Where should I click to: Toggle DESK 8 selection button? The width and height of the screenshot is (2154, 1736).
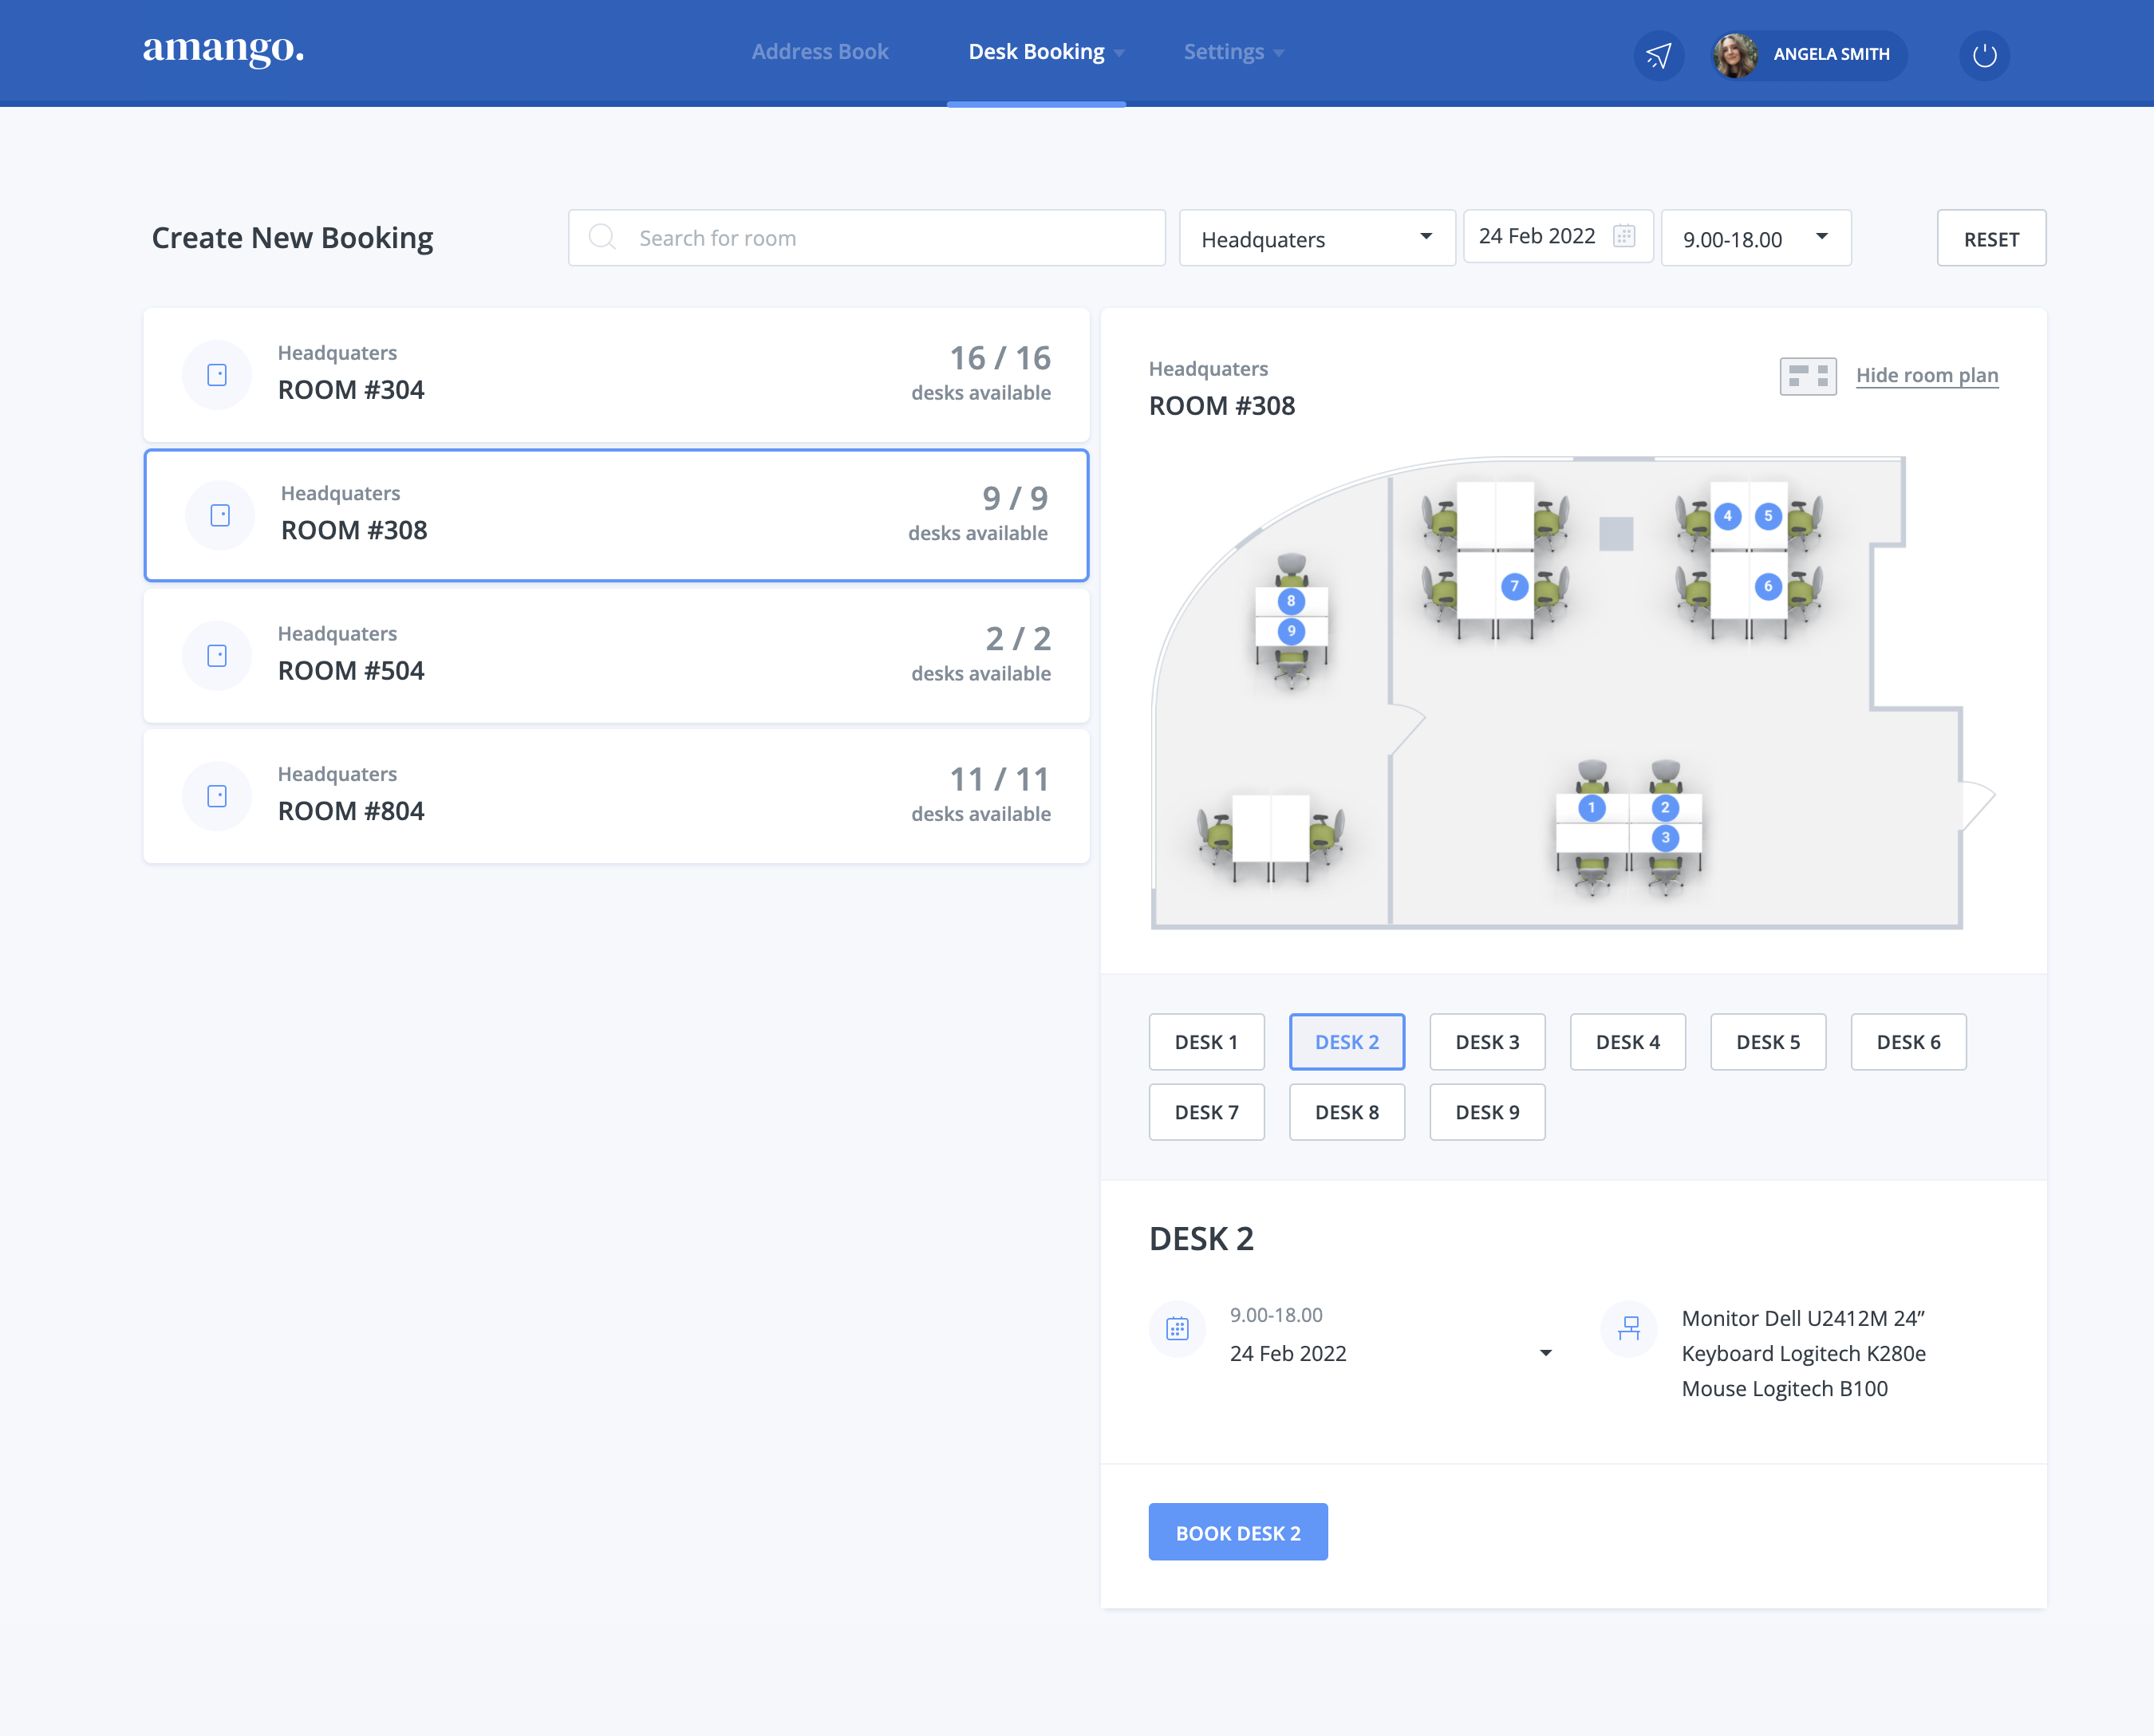point(1346,1112)
